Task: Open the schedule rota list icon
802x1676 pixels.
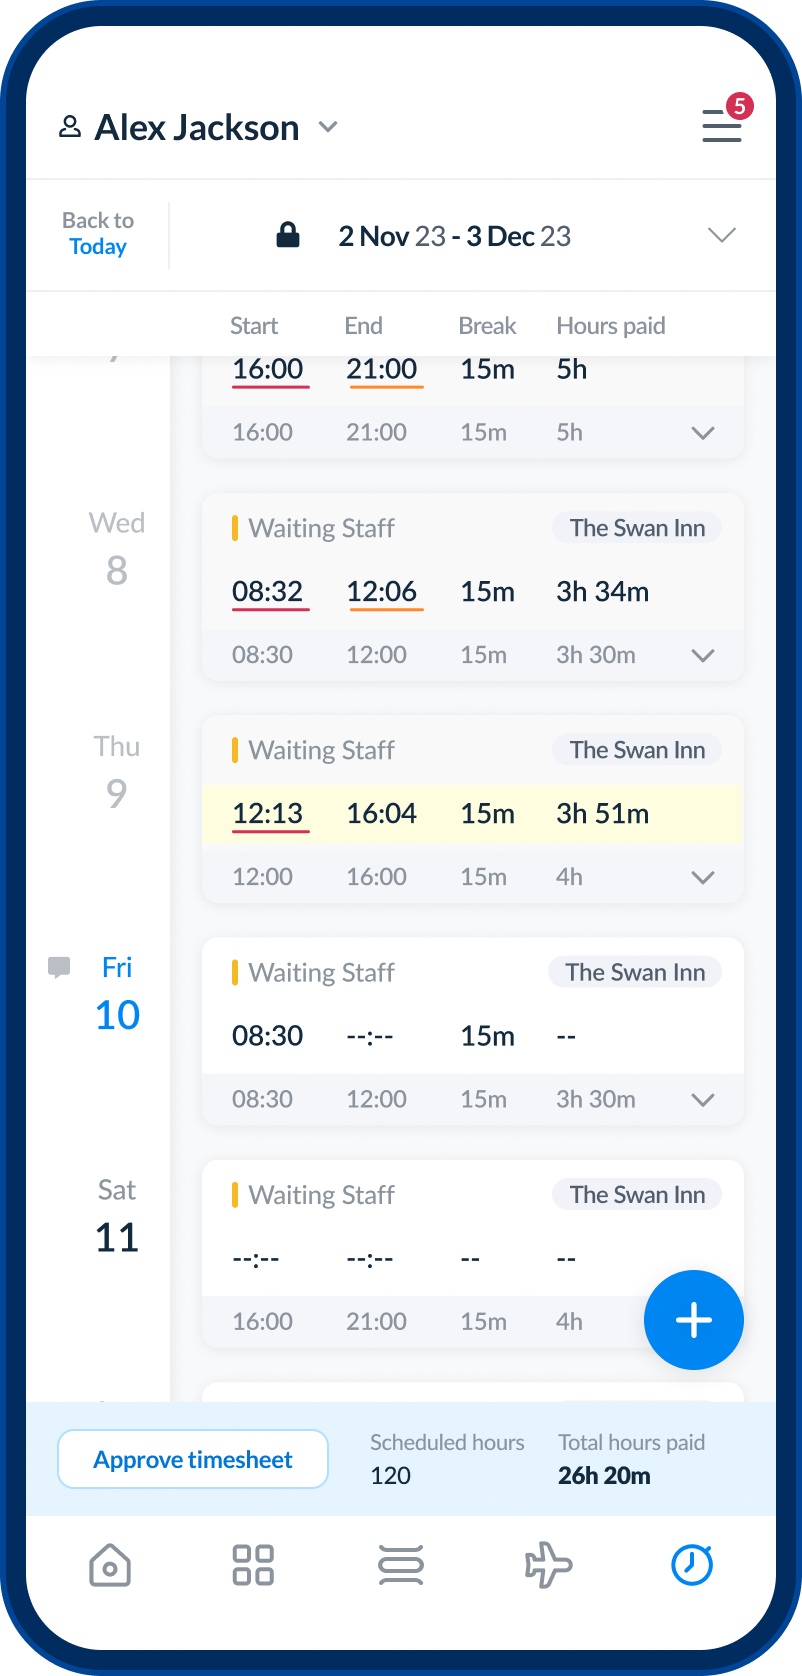Action: coord(401,1565)
